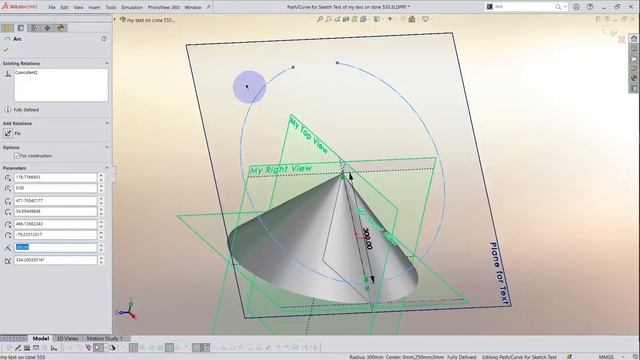The height and width of the screenshot is (360, 640).
Task: Open the Simulation menu
Action: (132, 7)
